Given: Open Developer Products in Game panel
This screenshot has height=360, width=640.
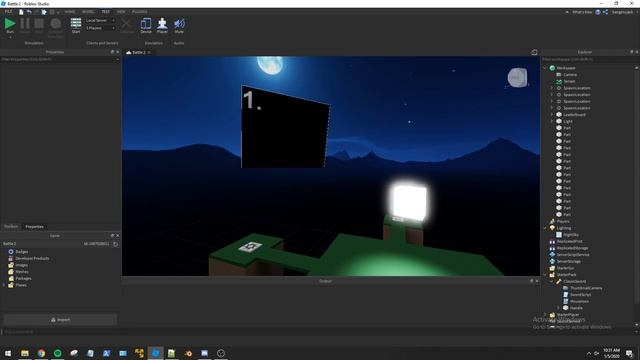Looking at the screenshot, I should [x=32, y=258].
